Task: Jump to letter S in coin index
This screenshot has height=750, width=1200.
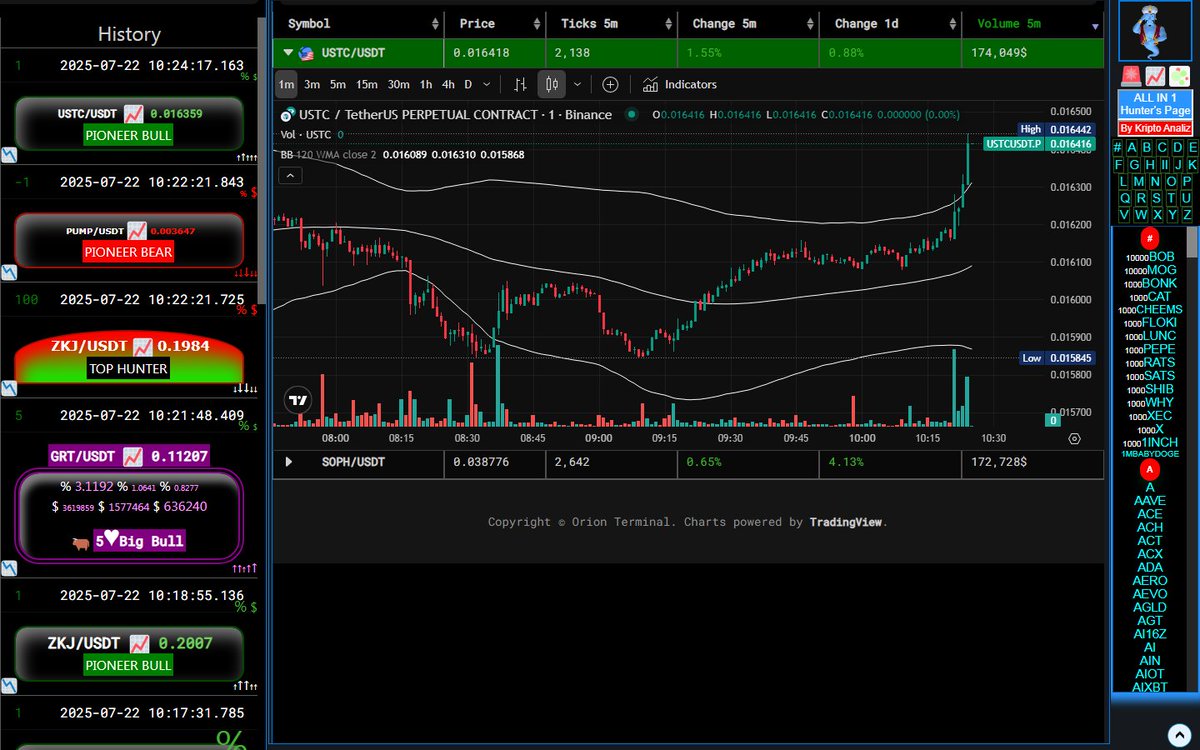Action: 1156,198
